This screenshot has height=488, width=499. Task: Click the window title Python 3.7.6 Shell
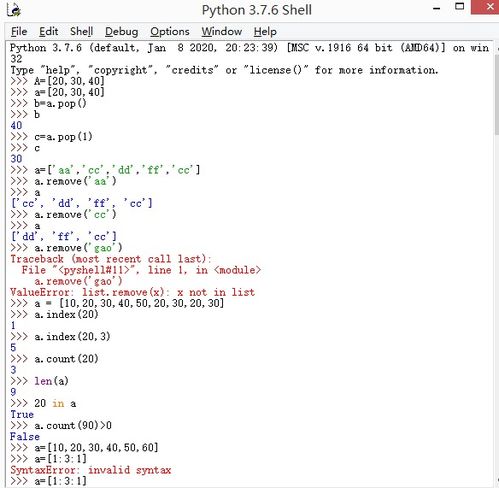[x=257, y=10]
